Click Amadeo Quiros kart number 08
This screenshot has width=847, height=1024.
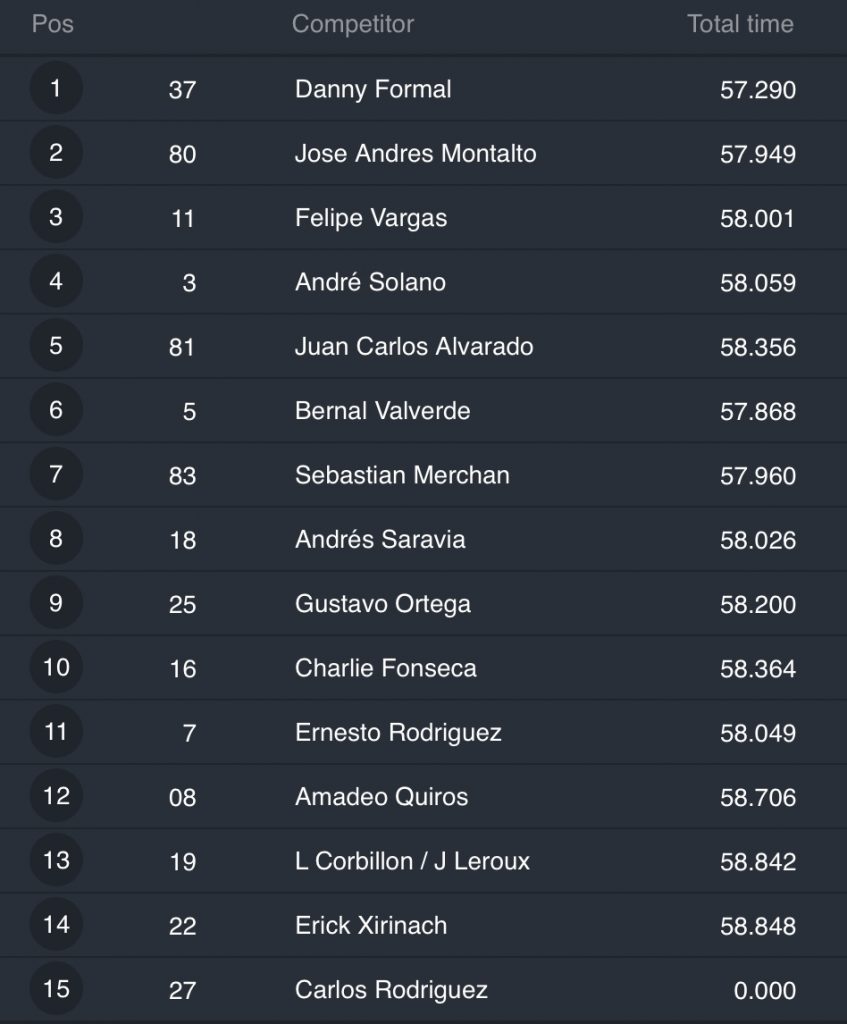point(182,797)
